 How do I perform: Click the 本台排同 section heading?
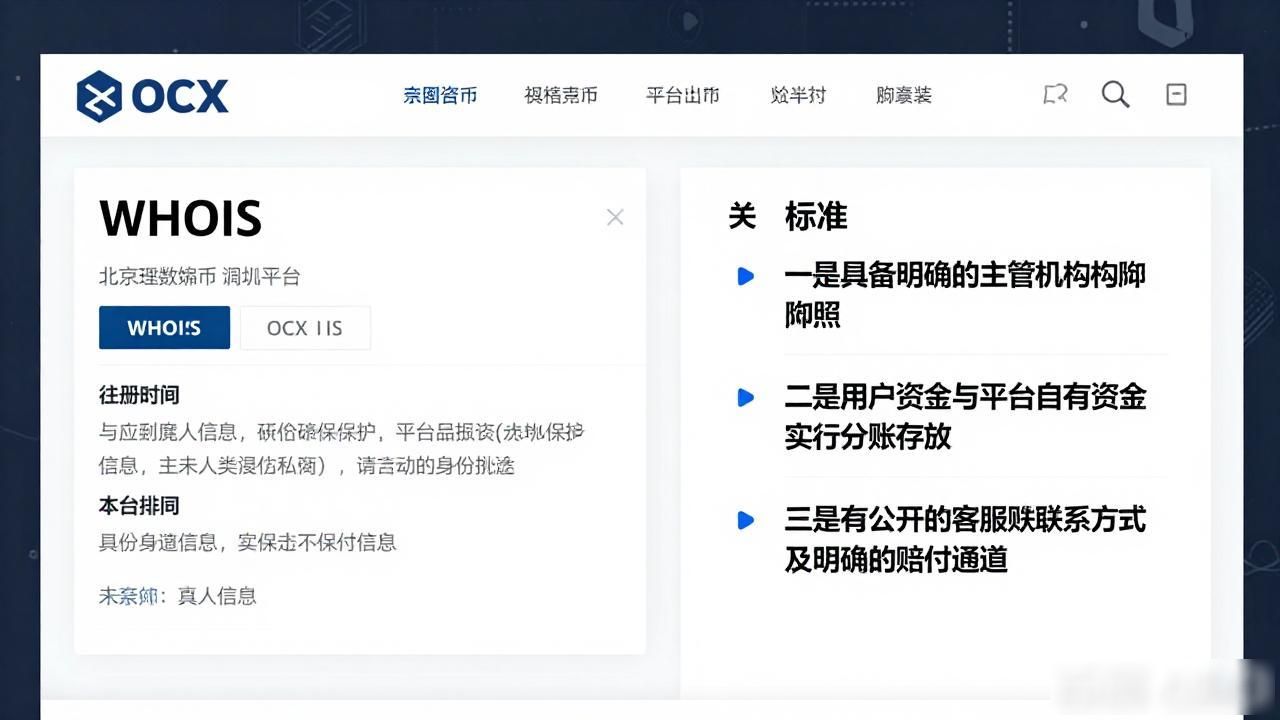tap(139, 506)
